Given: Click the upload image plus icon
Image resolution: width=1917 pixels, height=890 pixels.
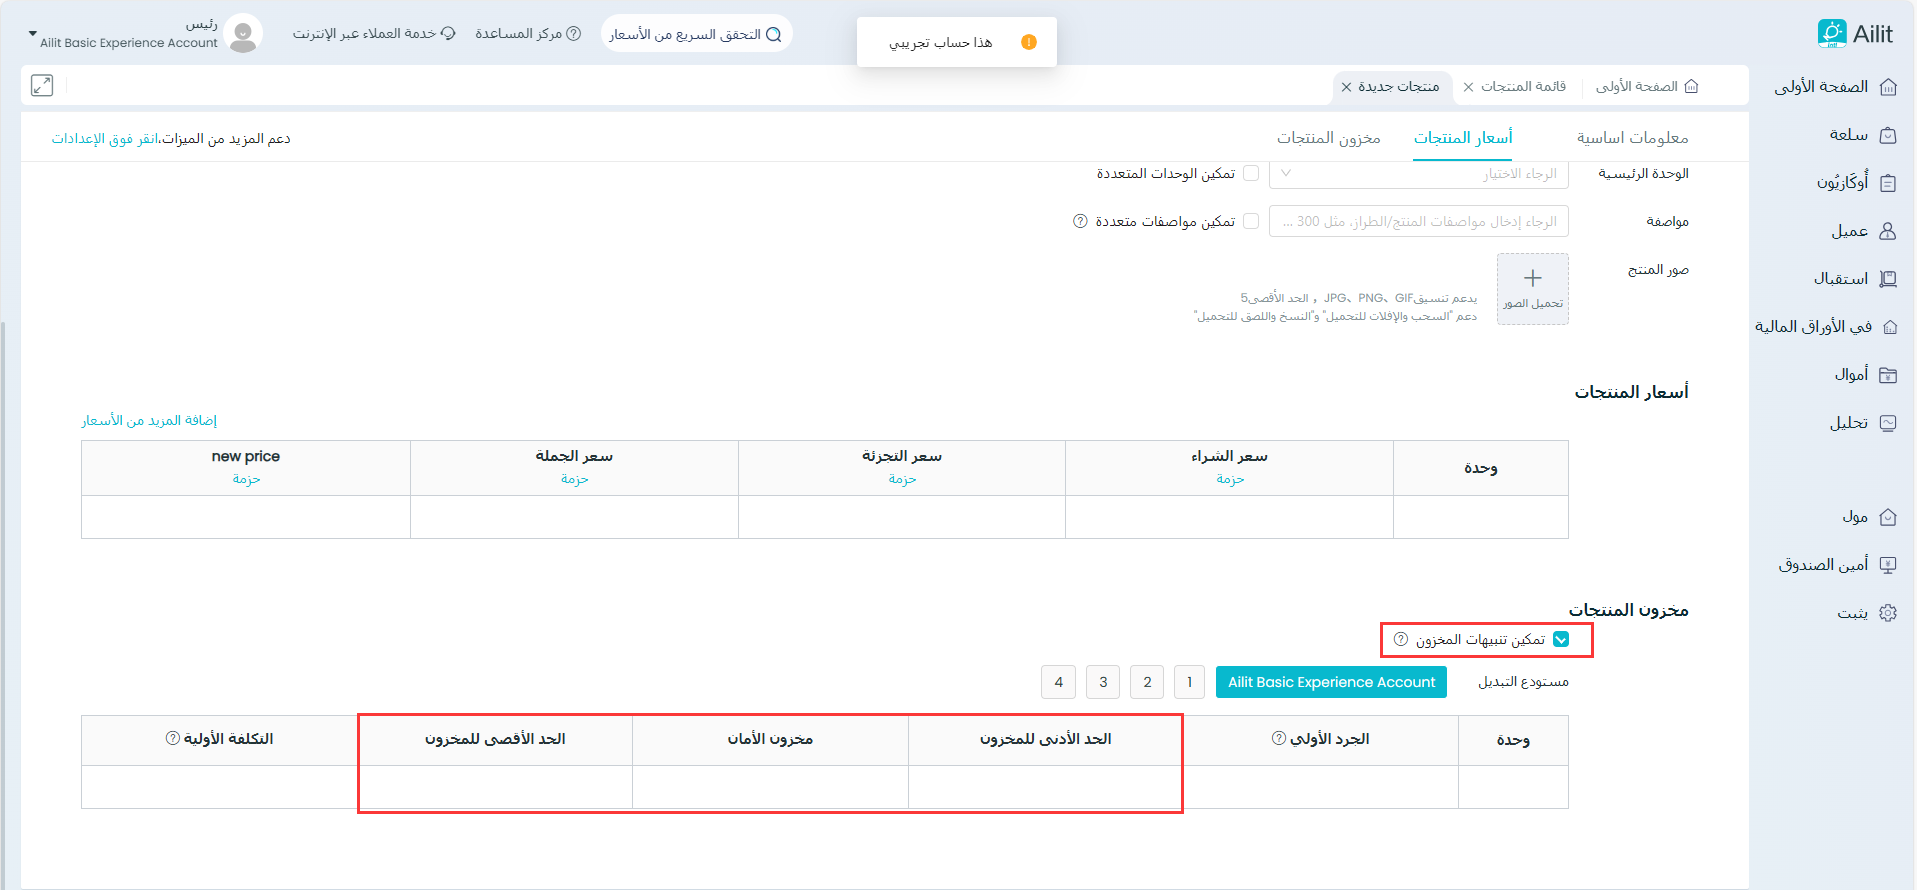Looking at the screenshot, I should pyautogui.click(x=1532, y=279).
